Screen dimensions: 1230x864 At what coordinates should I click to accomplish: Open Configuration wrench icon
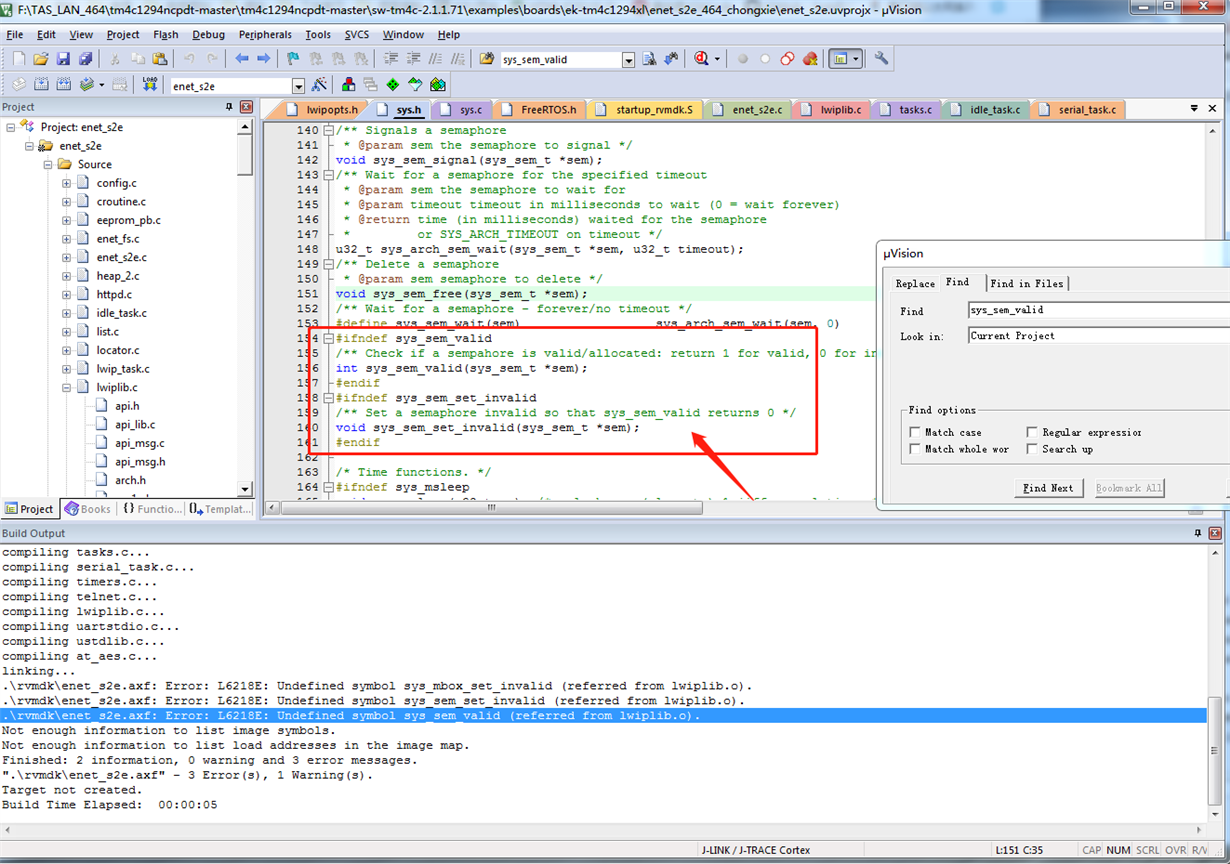[881, 59]
